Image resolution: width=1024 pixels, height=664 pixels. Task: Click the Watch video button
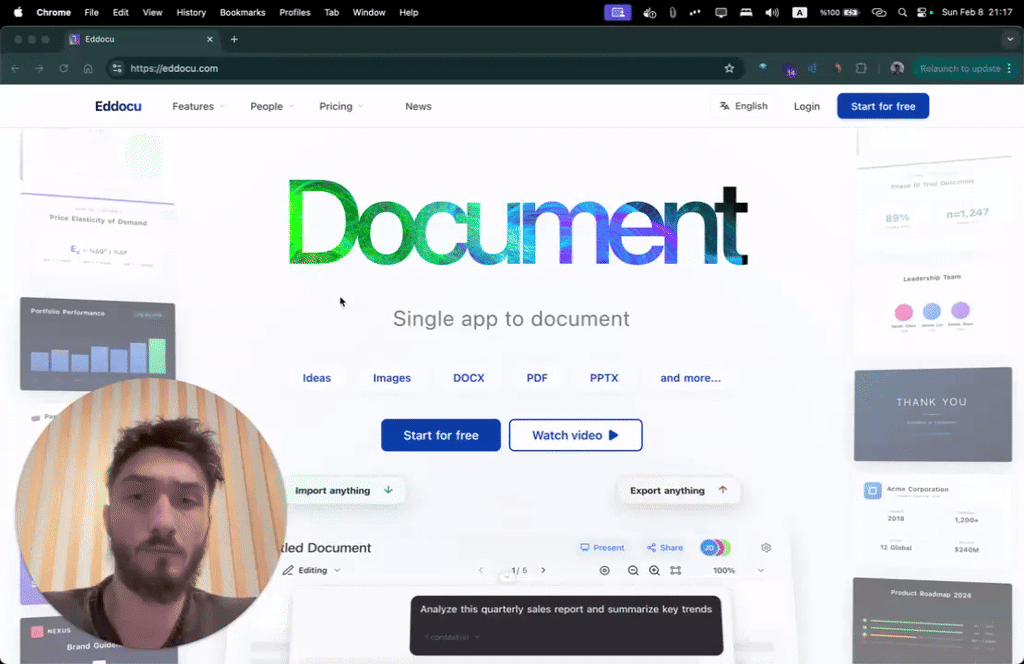point(575,435)
